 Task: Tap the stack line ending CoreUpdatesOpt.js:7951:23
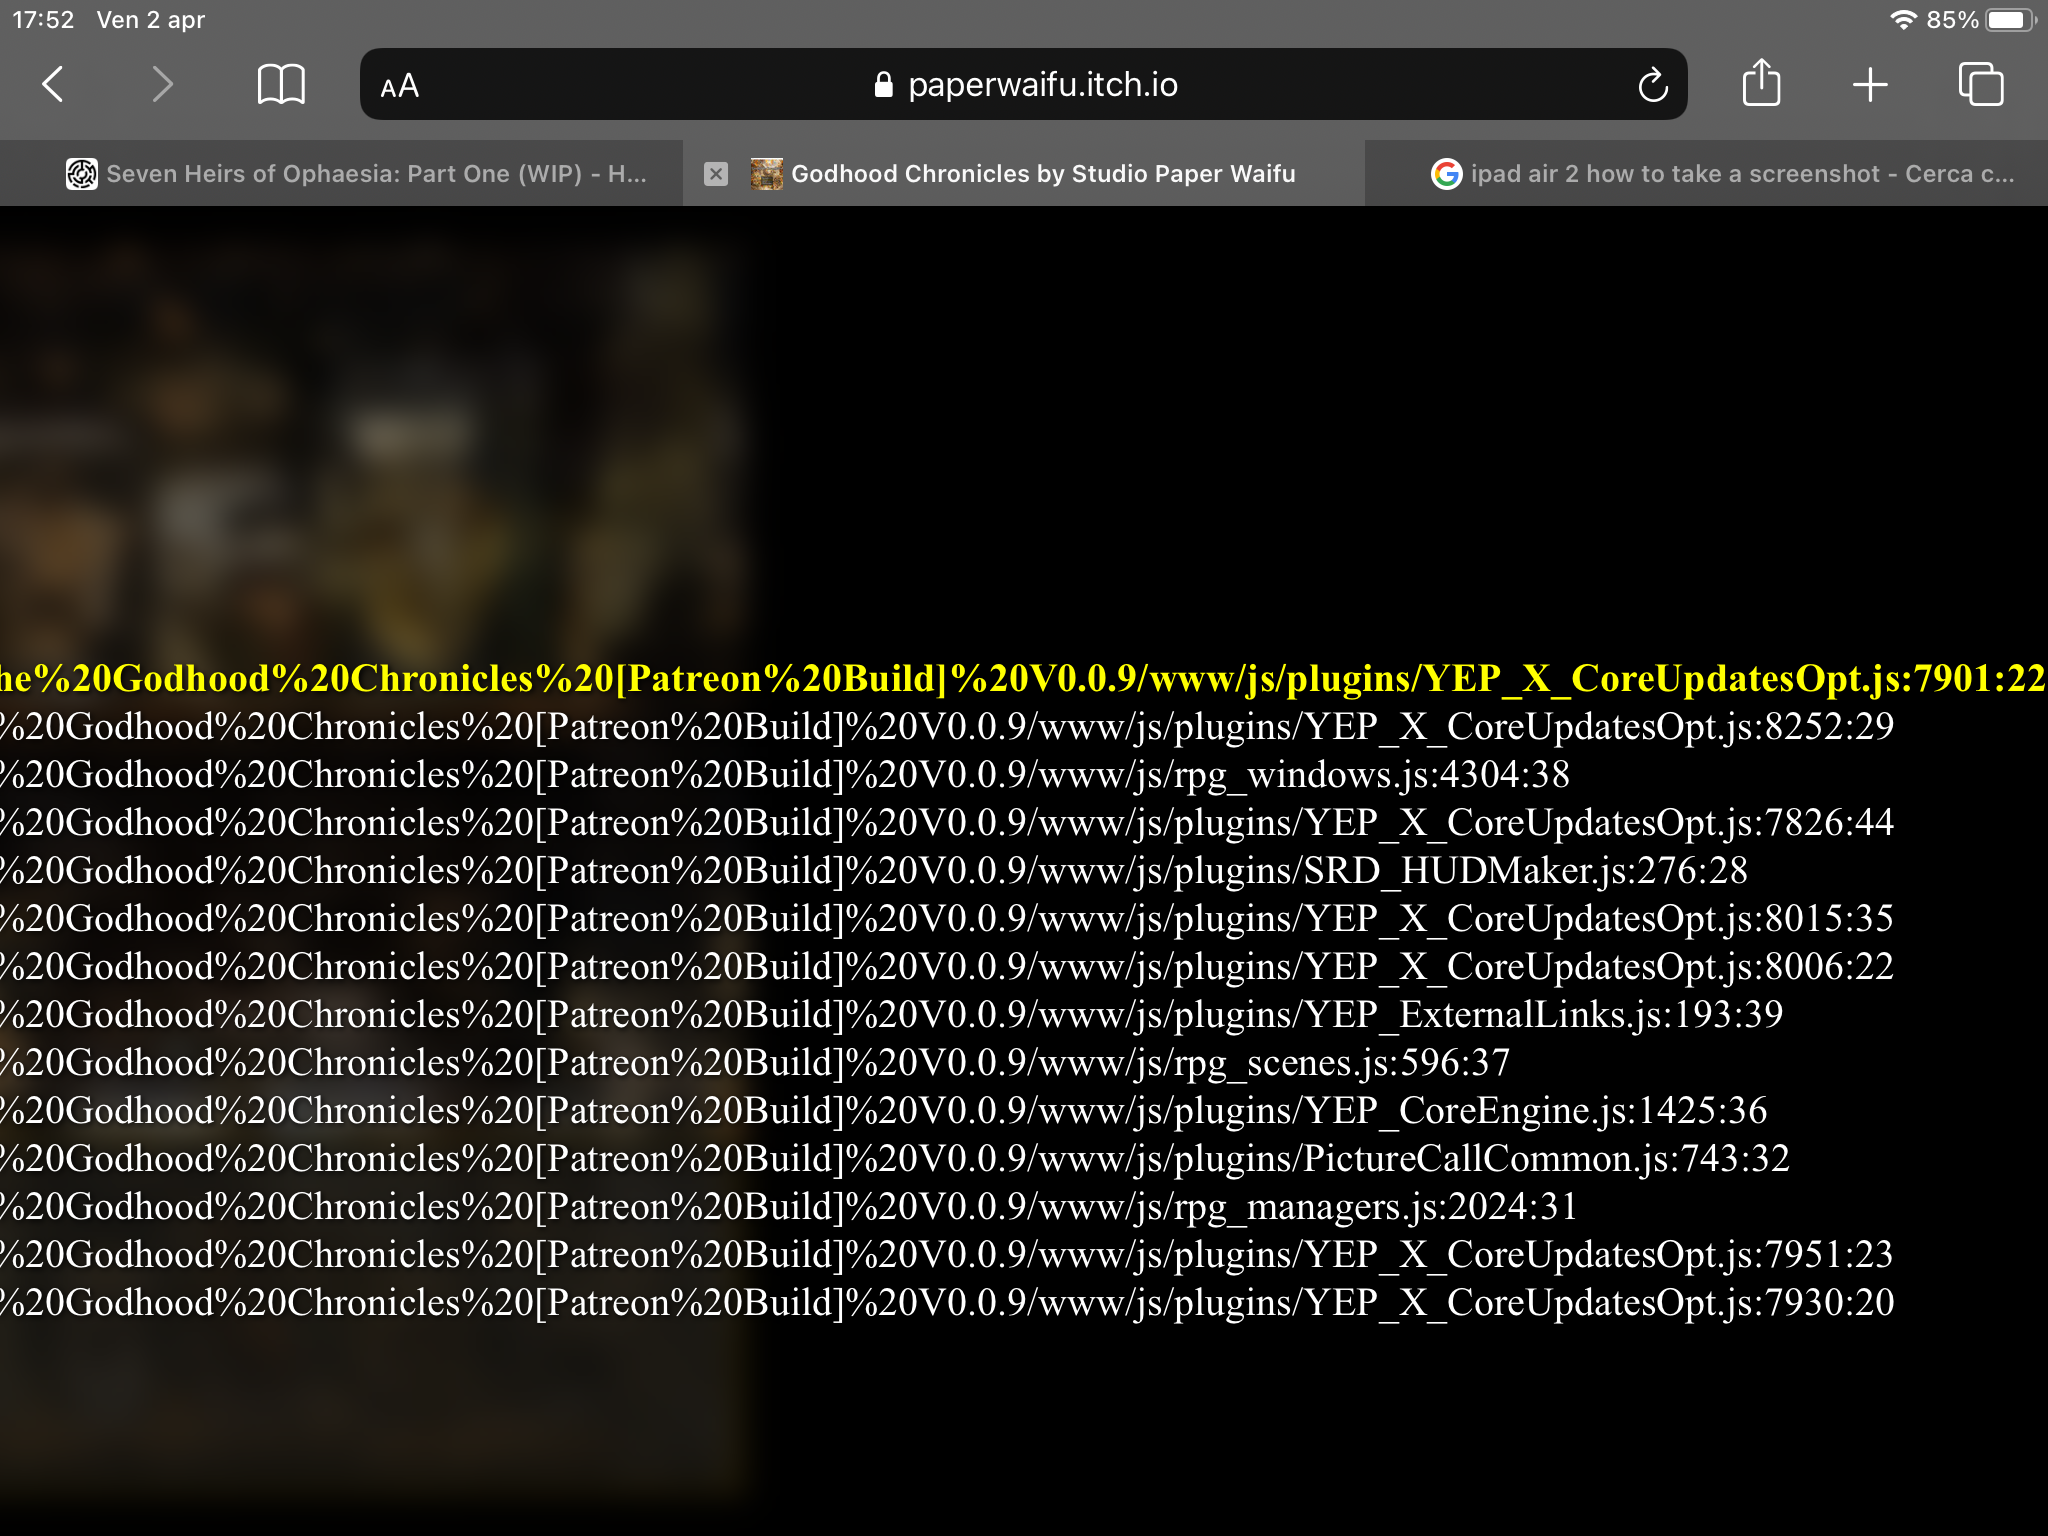pos(946,1255)
